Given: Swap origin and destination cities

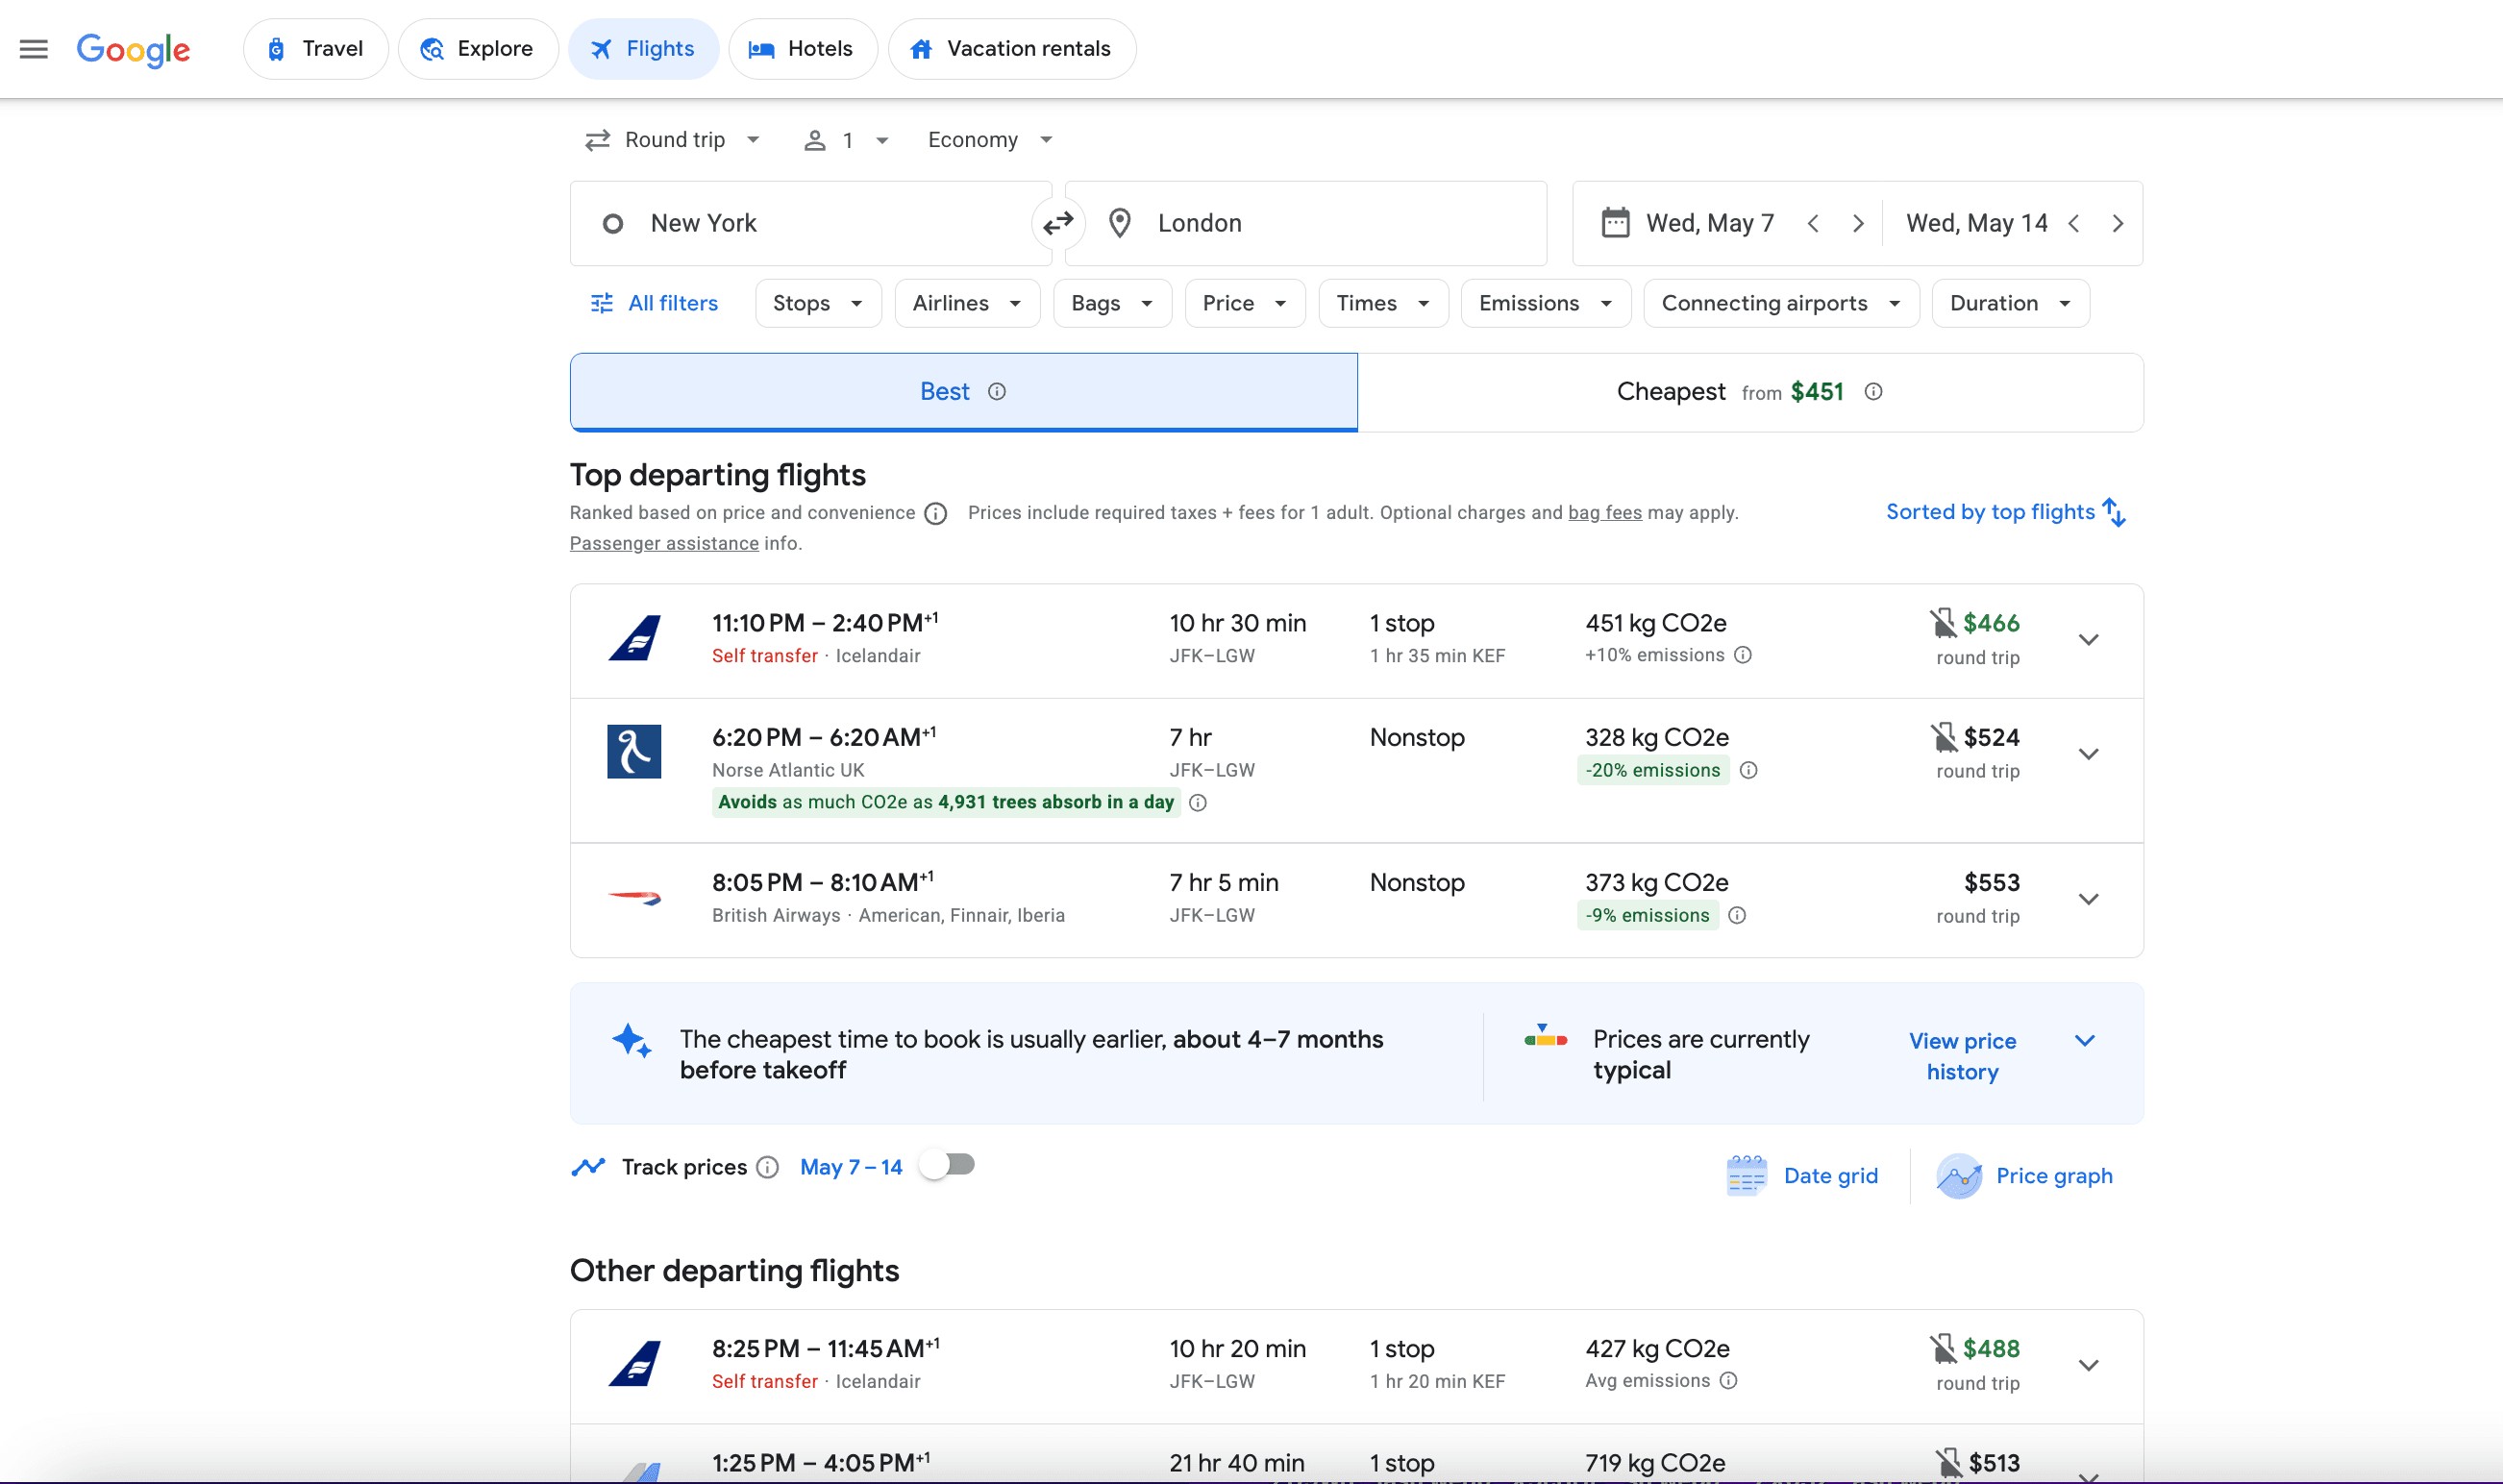Looking at the screenshot, I should click(1058, 223).
